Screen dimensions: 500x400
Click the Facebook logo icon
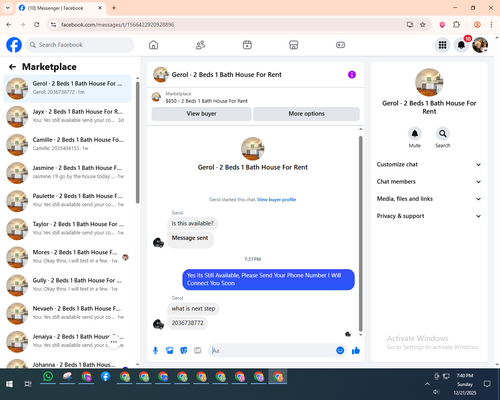(x=14, y=45)
